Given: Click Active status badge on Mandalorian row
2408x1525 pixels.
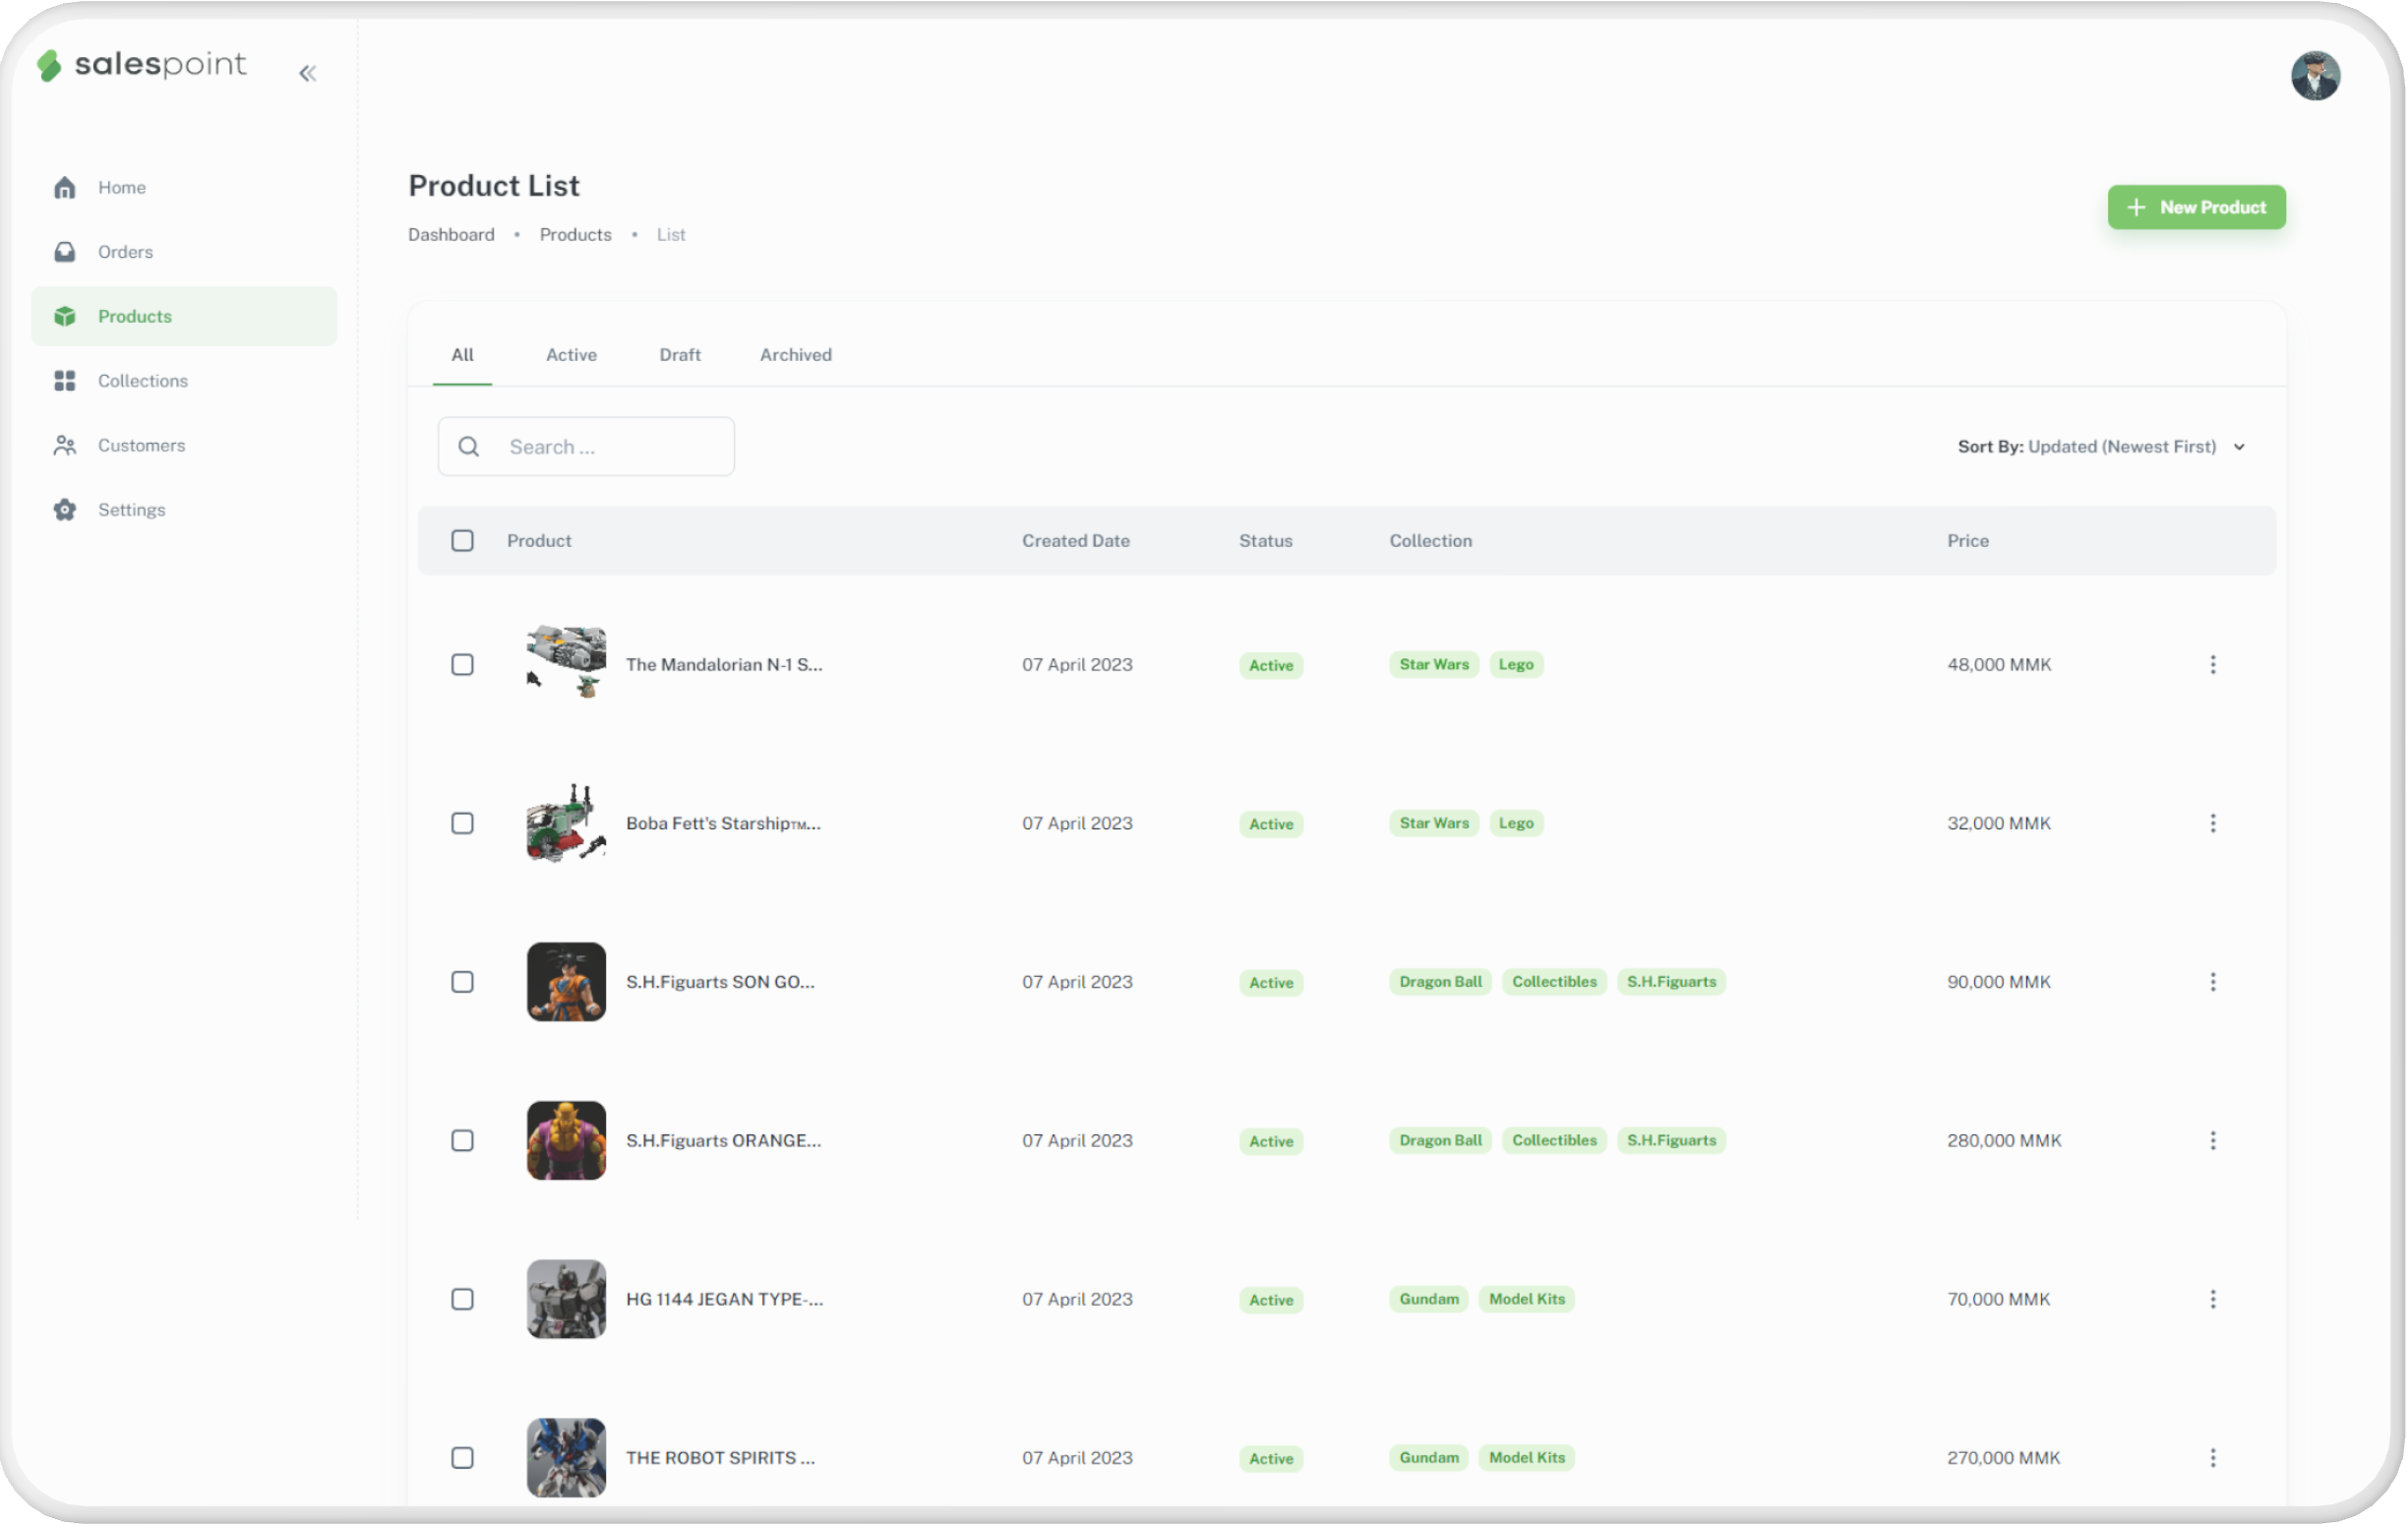Looking at the screenshot, I should pos(1271,666).
